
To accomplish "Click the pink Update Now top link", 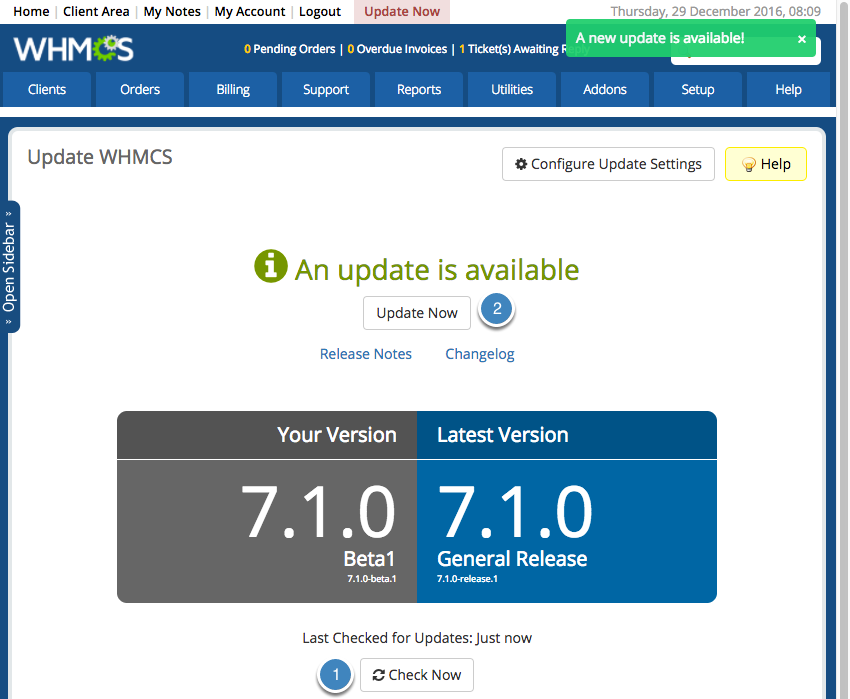I will pyautogui.click(x=402, y=11).
